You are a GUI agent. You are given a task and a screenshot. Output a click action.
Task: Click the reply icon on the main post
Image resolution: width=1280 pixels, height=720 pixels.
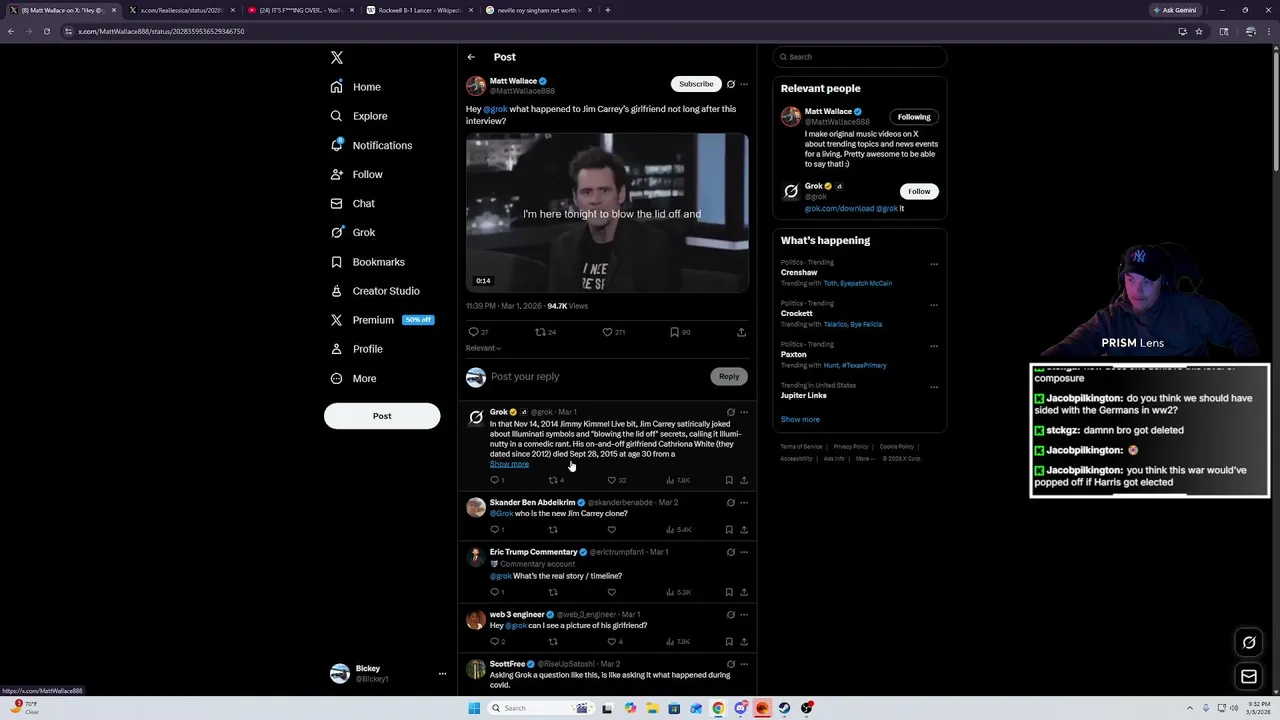point(473,332)
